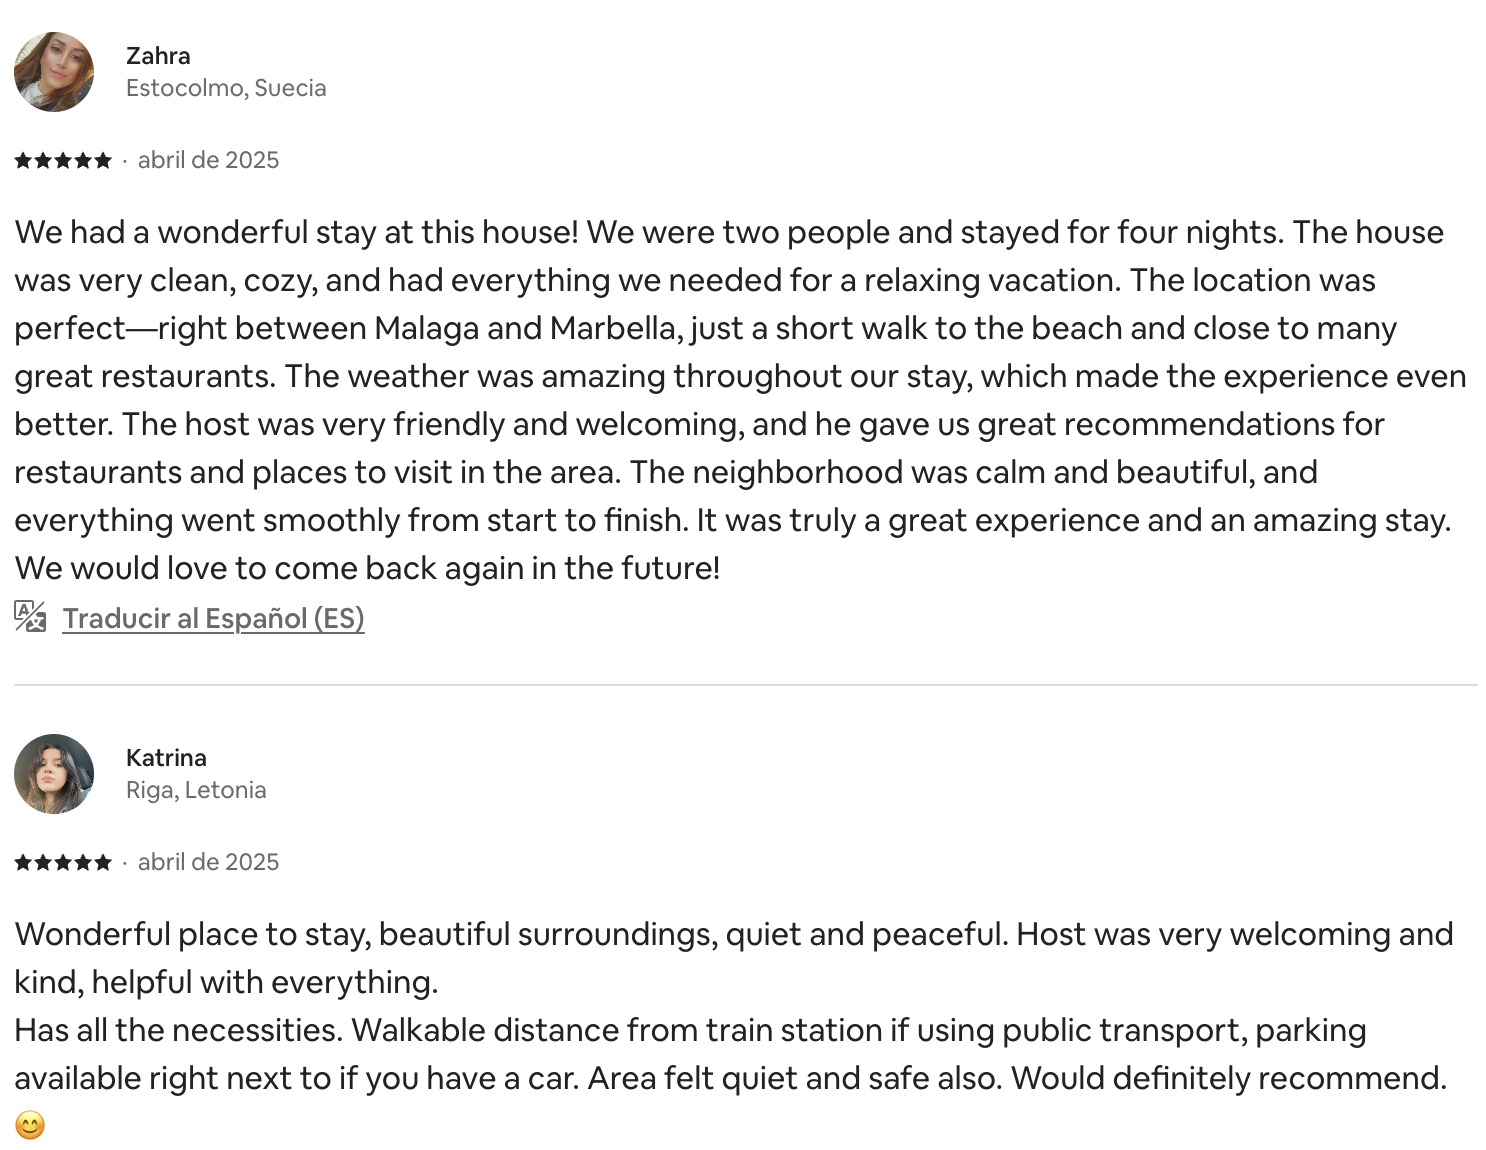This screenshot has width=1486, height=1150.
Task: Click the smiley emoji ending Katrina's review
Action: (30, 1126)
